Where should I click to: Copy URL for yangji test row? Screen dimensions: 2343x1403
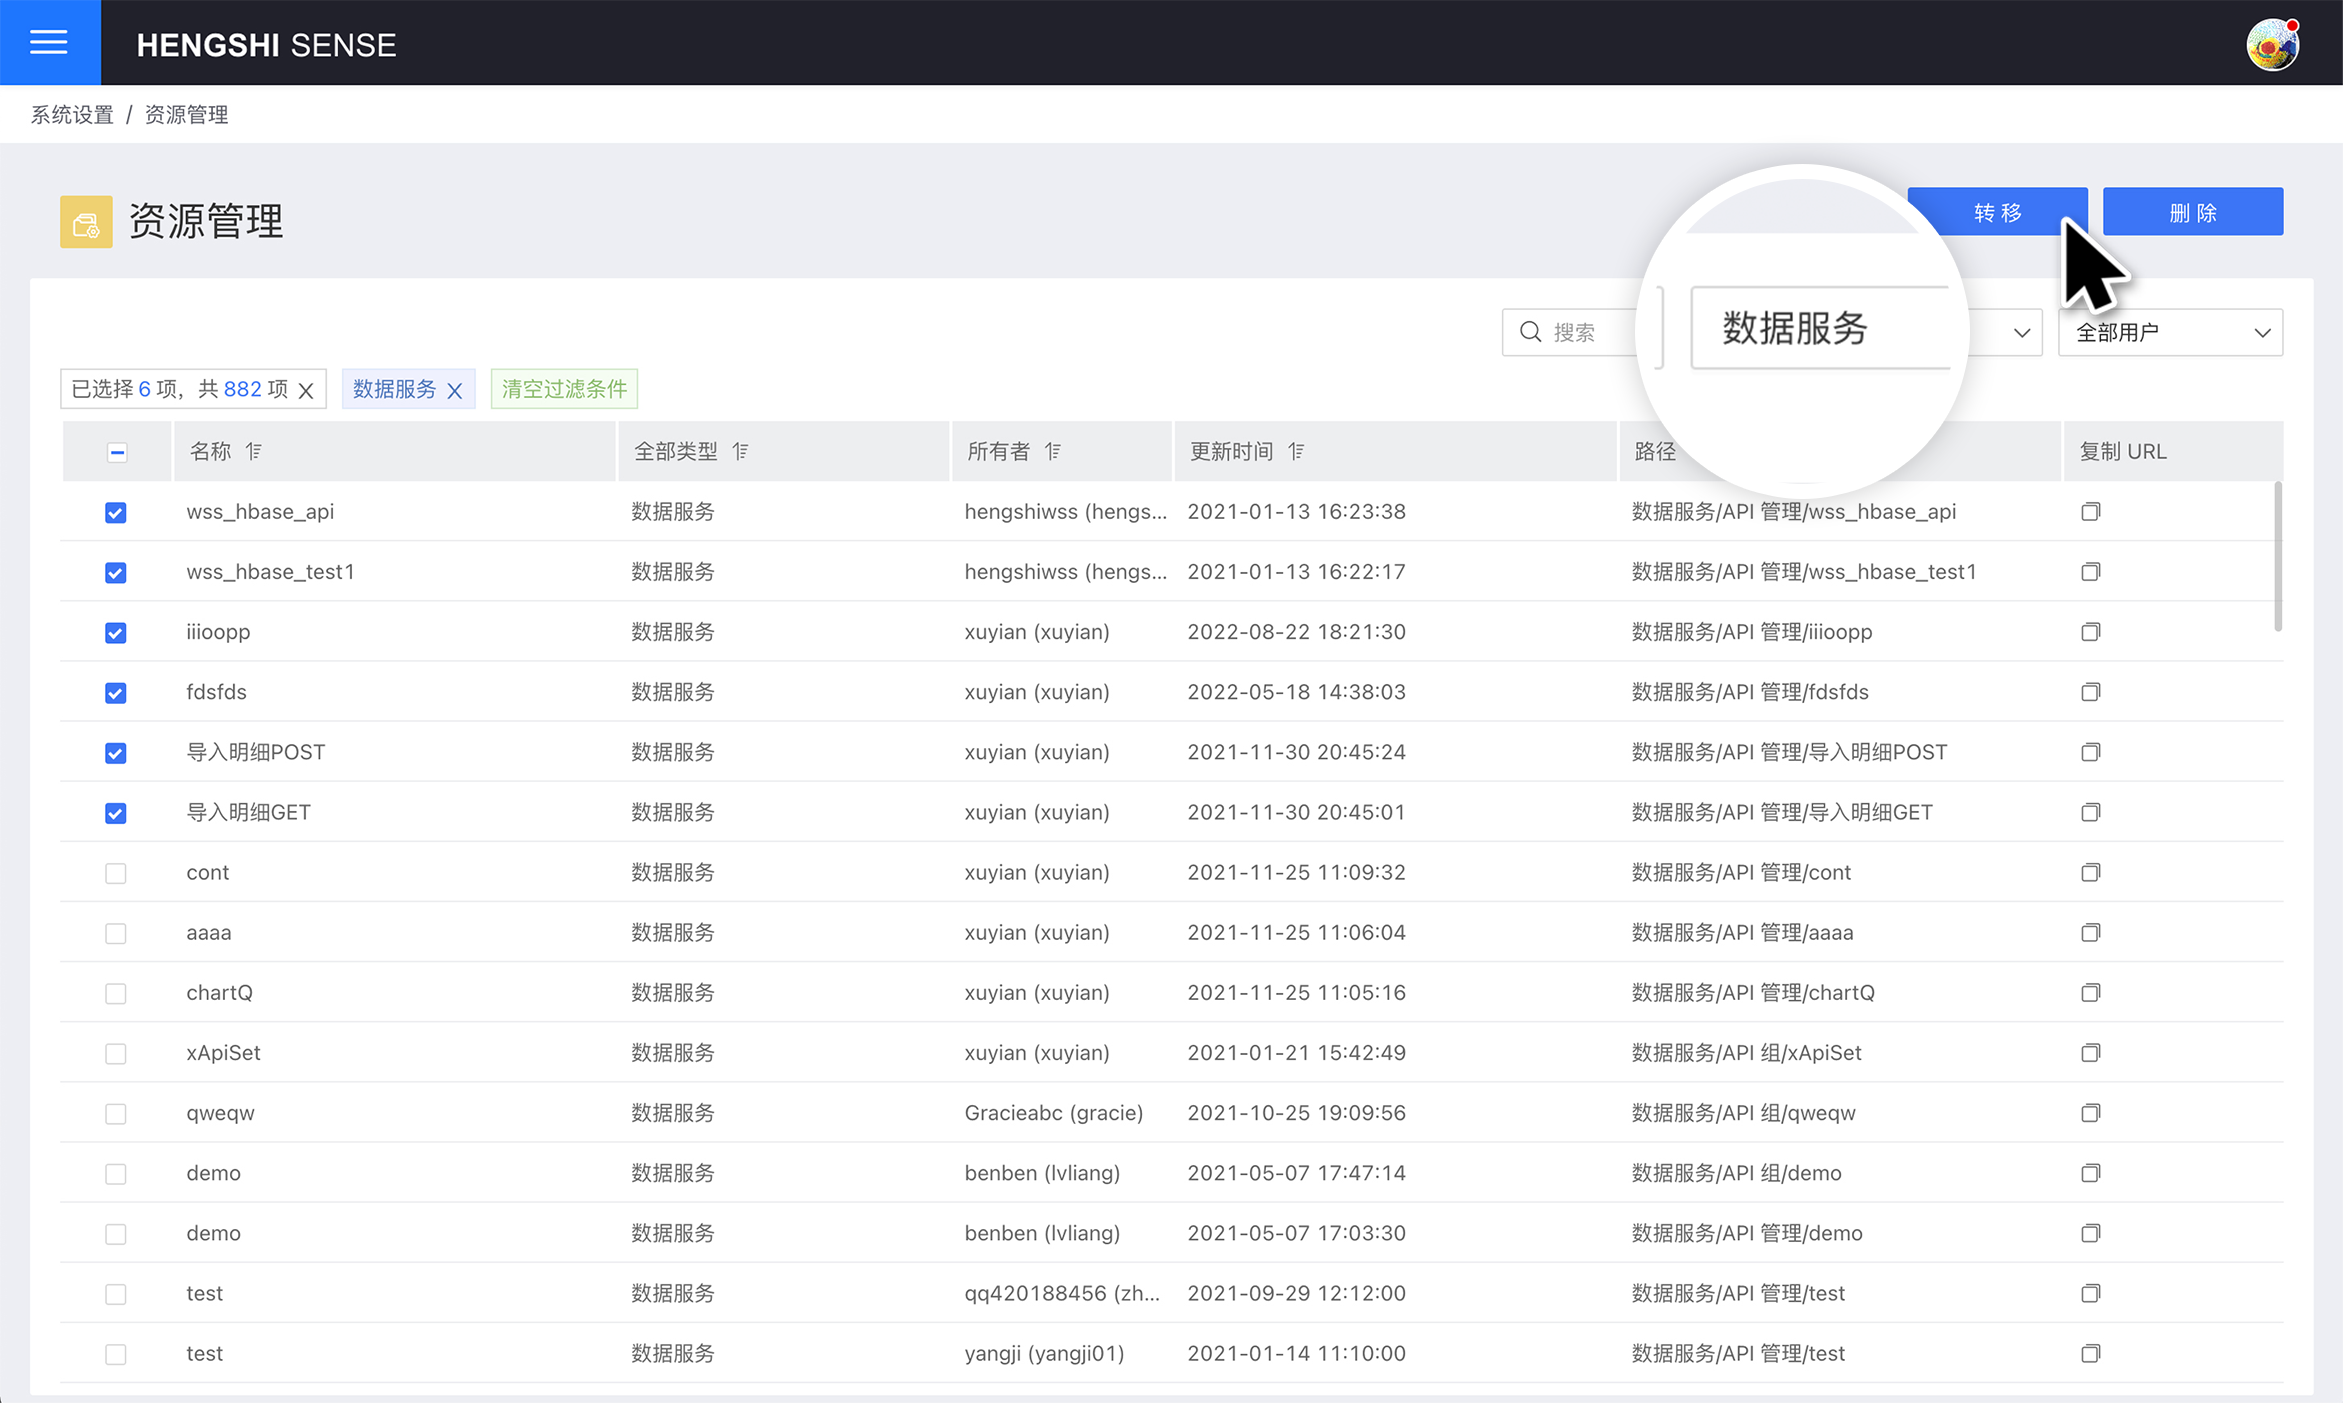point(2090,1353)
